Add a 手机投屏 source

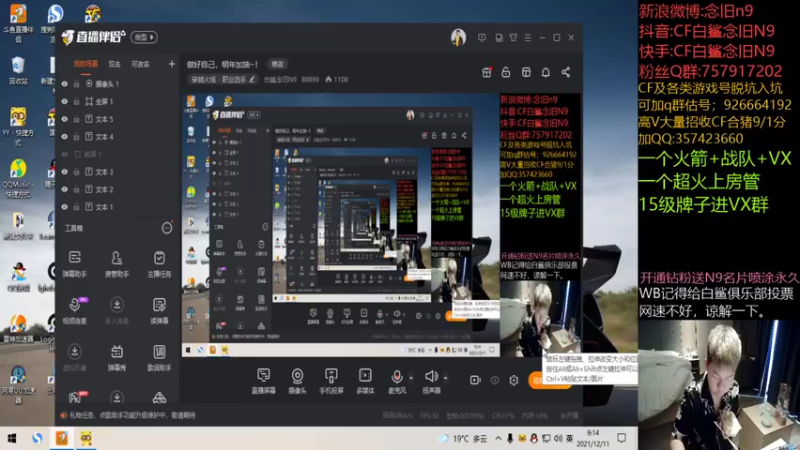click(x=331, y=381)
